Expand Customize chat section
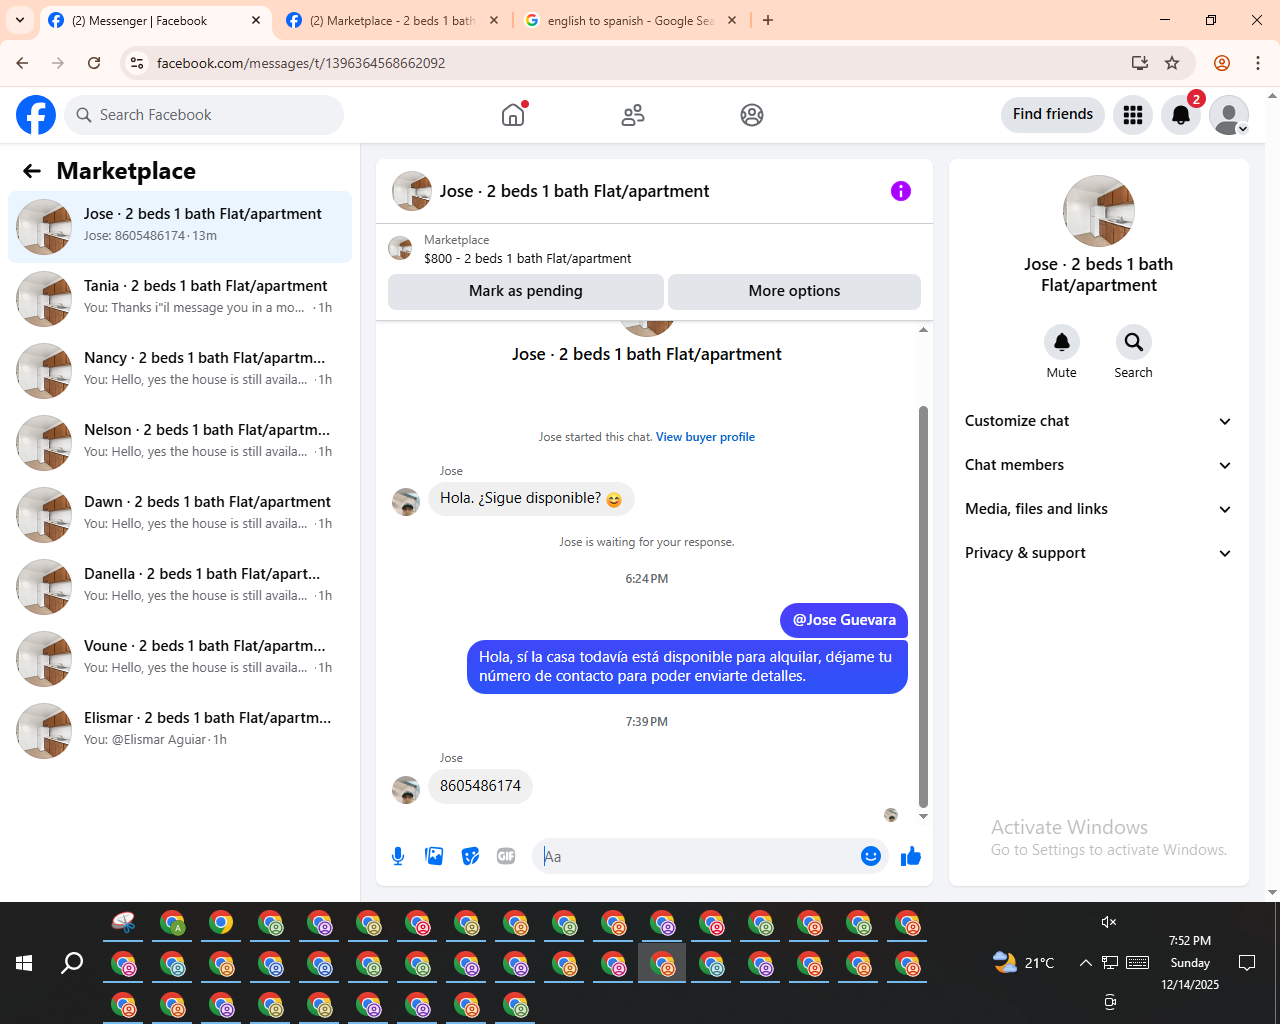Screen dimensions: 1280x1024 (1099, 421)
